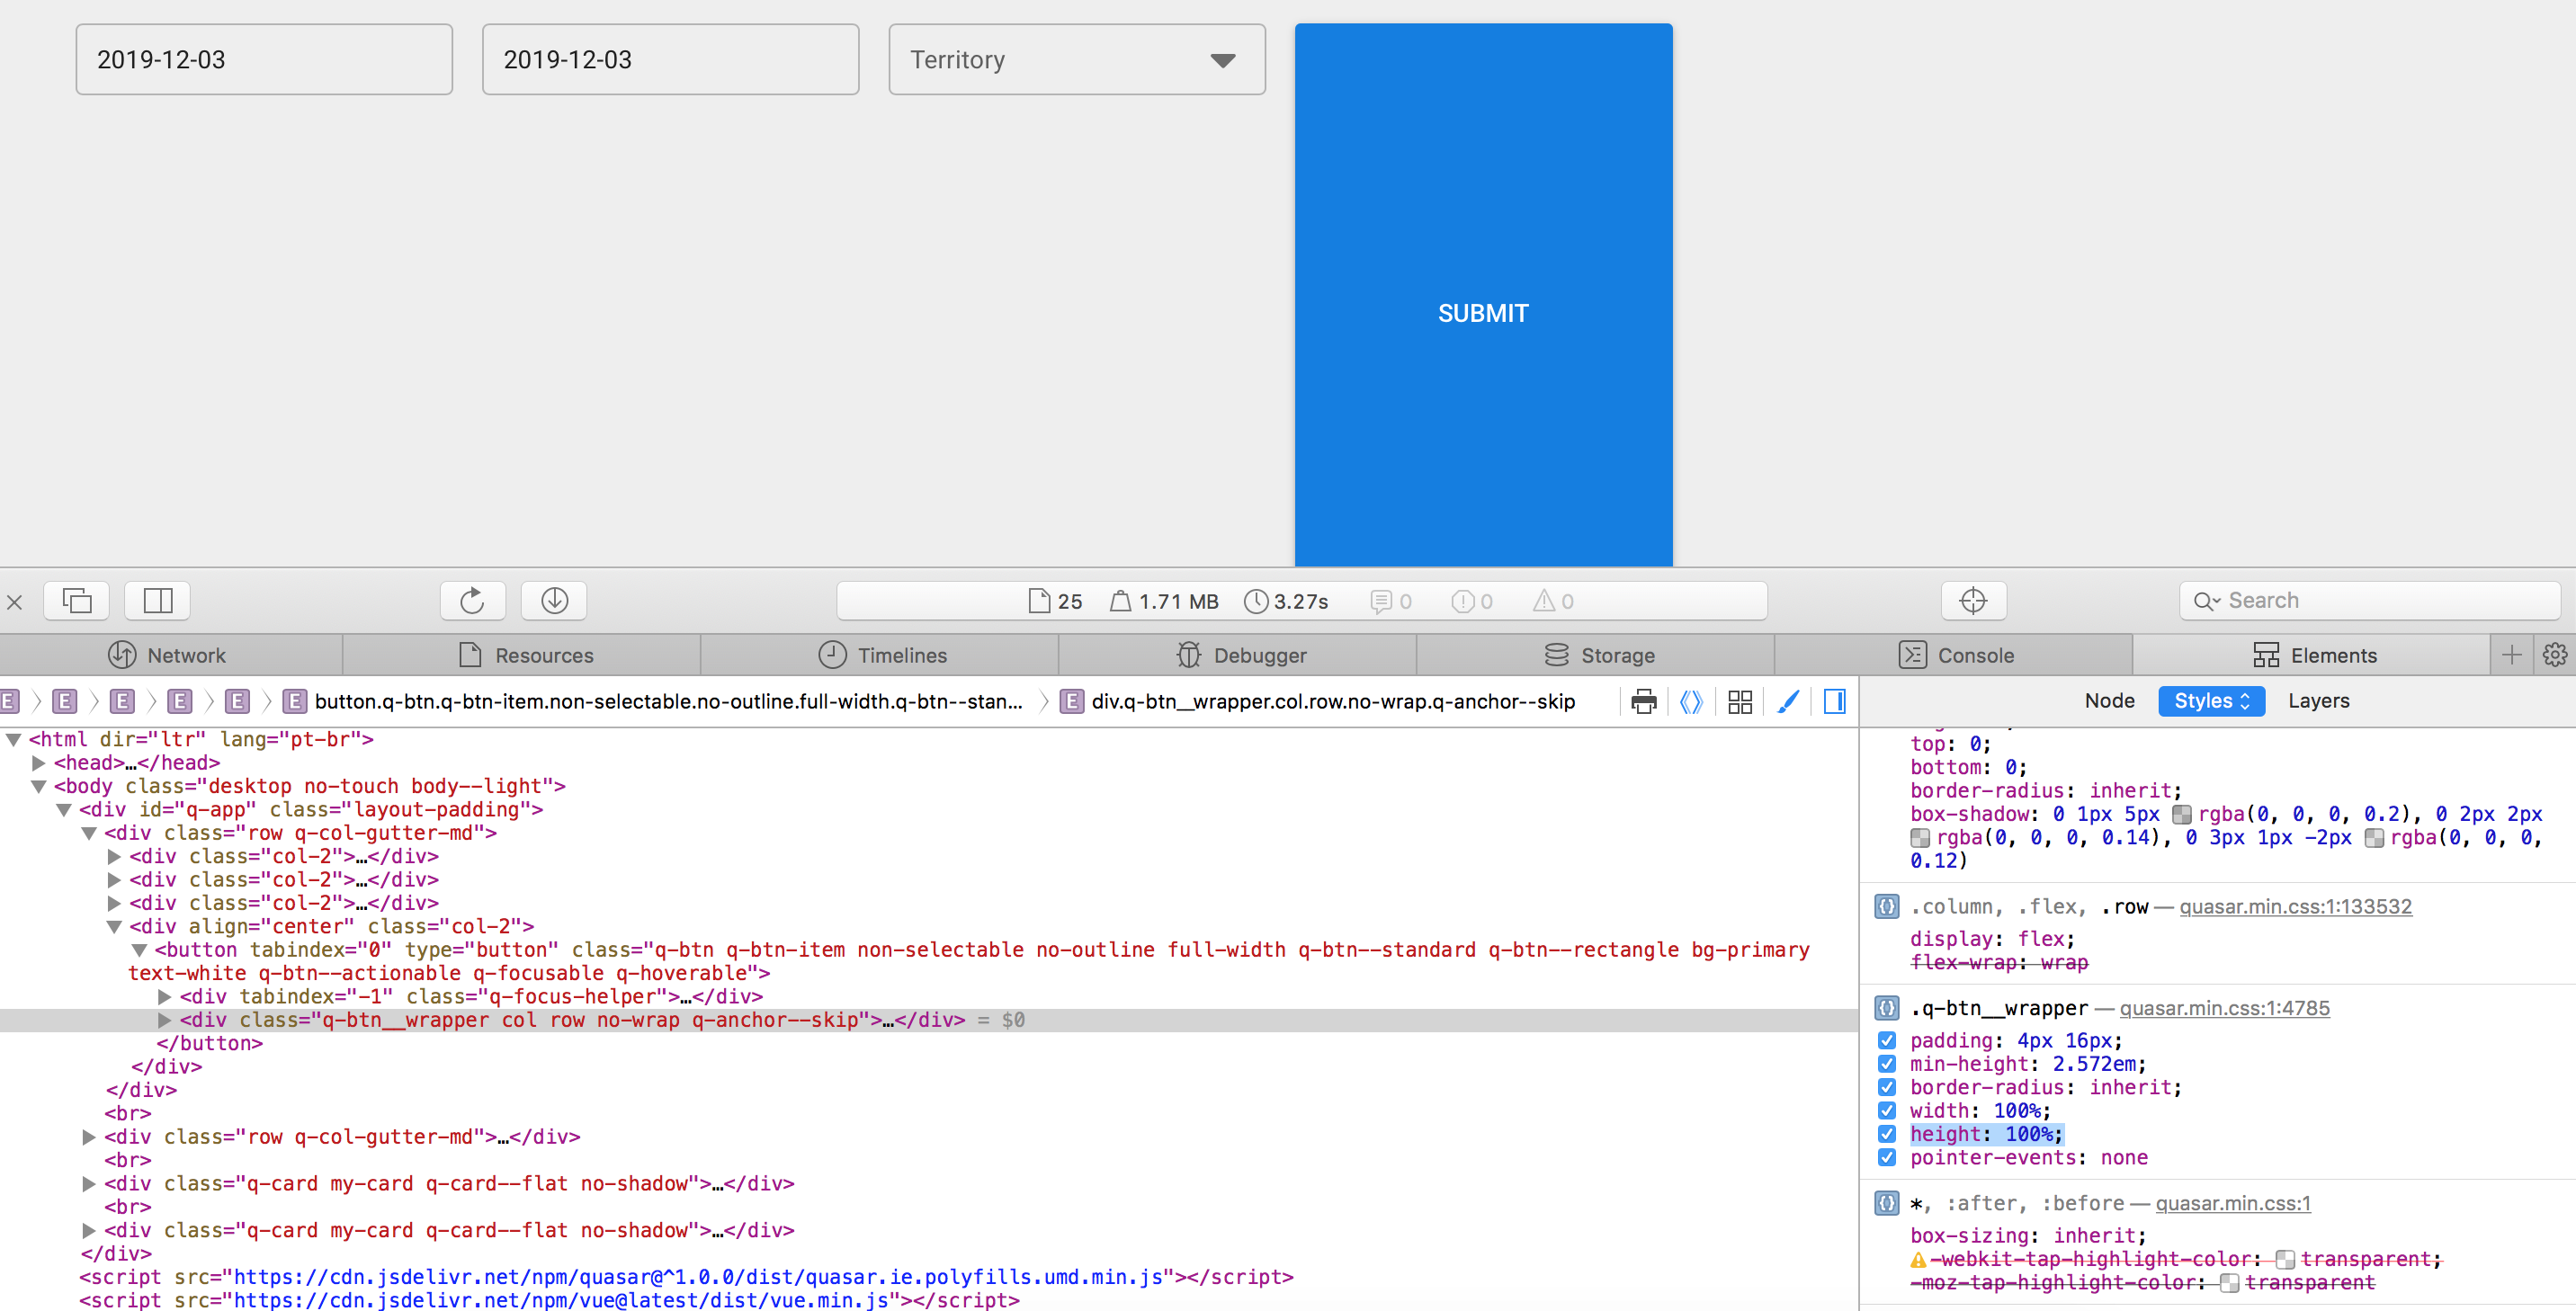Click the export/download icon in the toolbar
Screen dimensions: 2576x1311
tap(553, 600)
